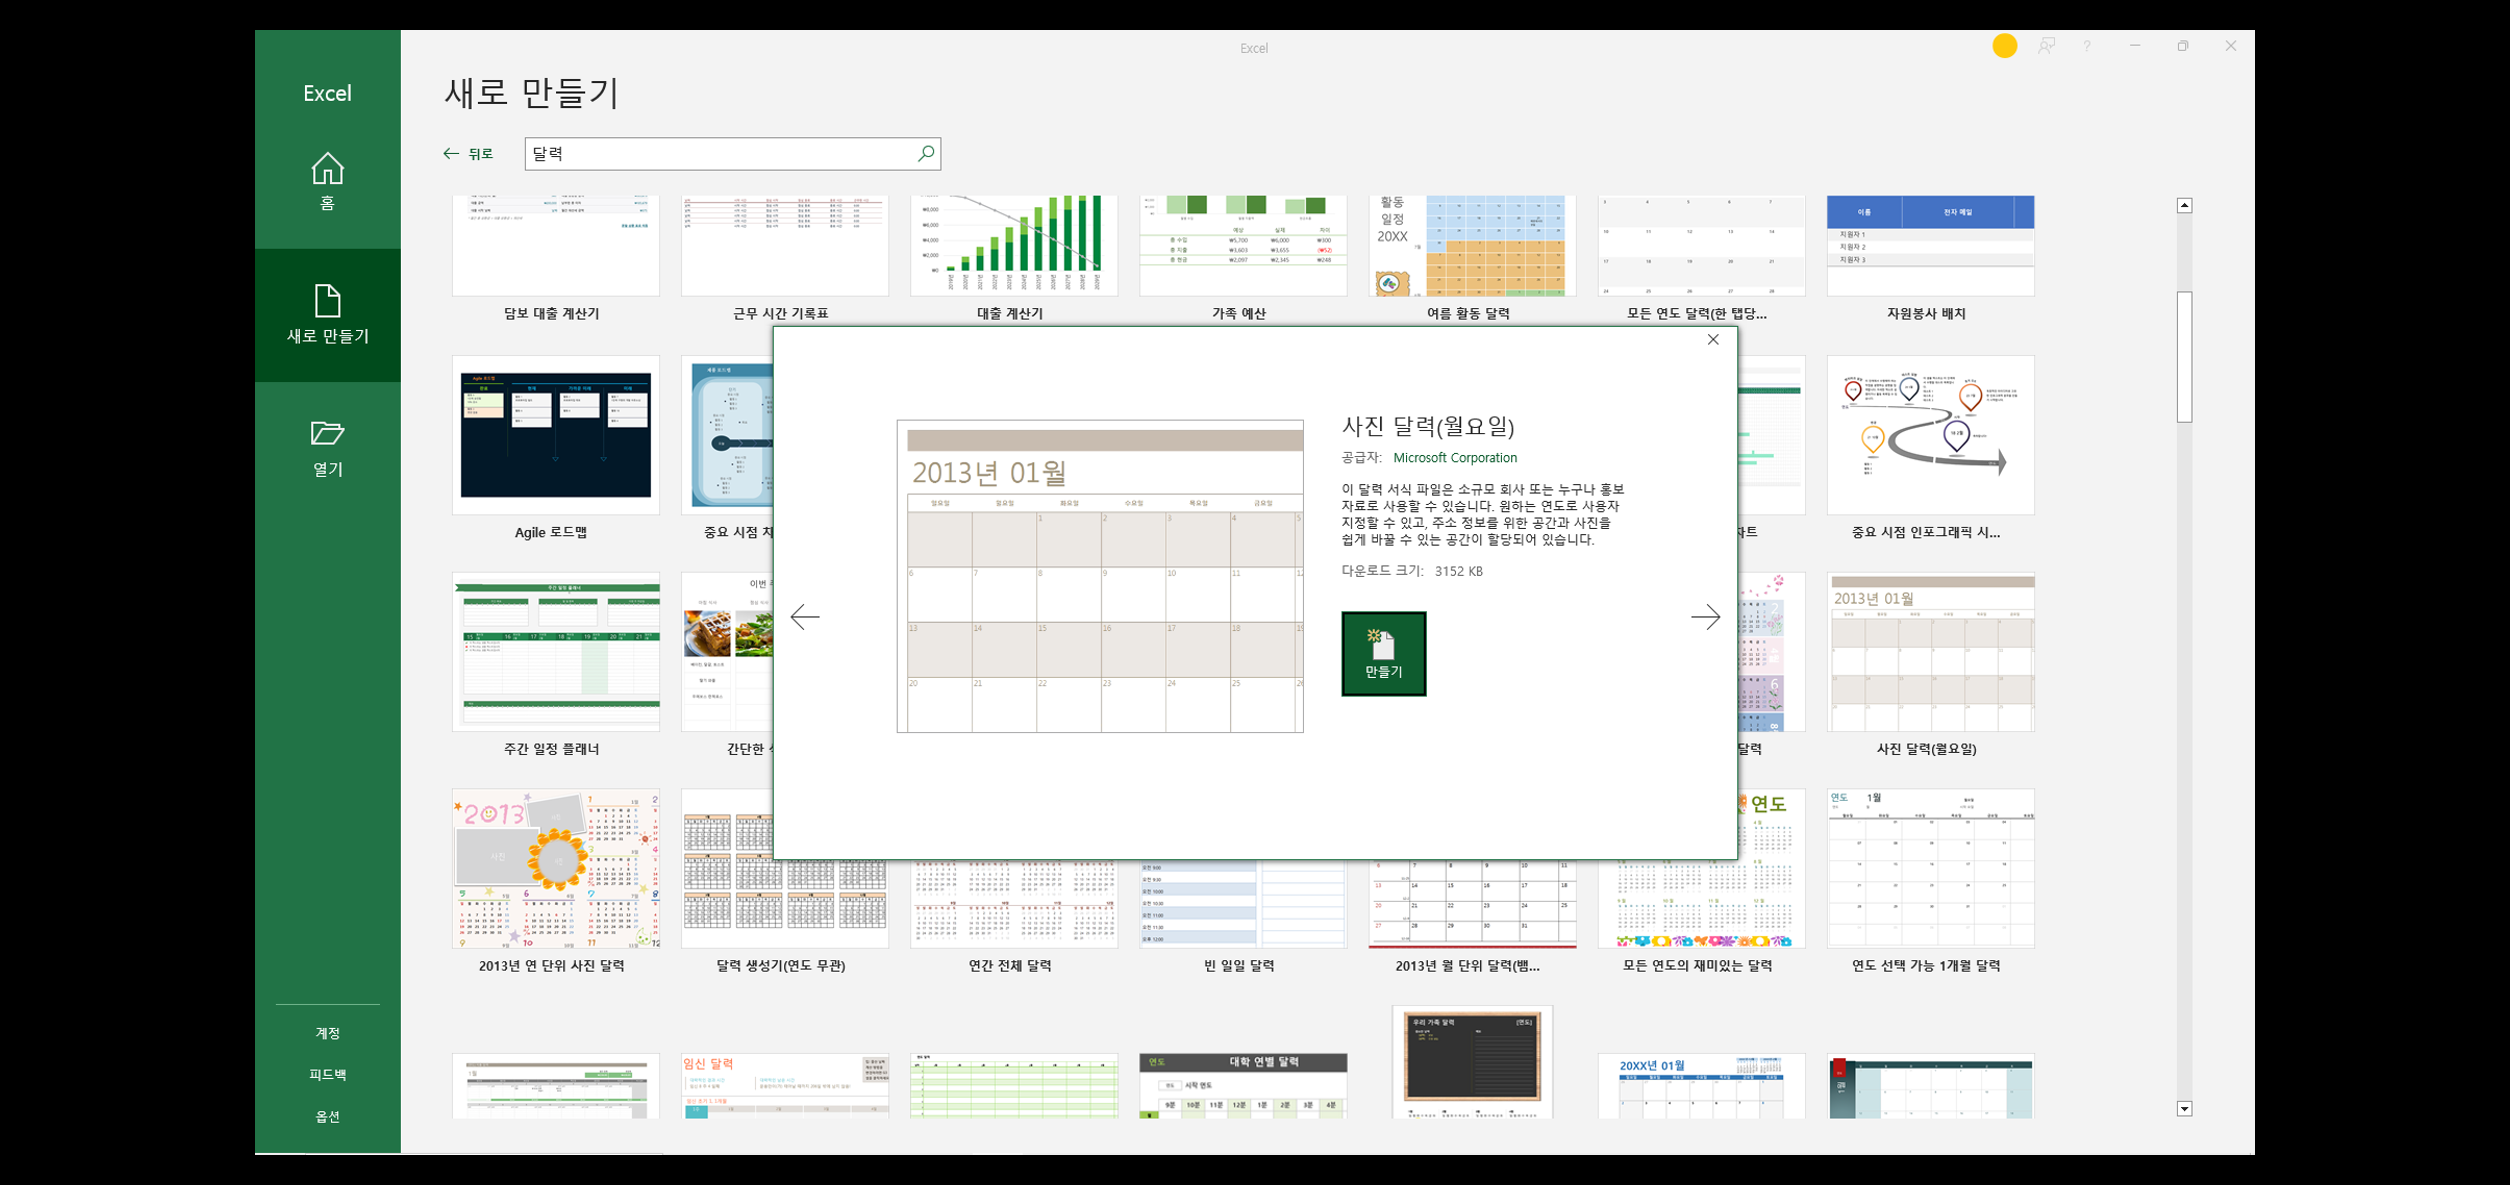Screen dimensions: 2510x1185
Task: Click the Home icon in sidebar
Action: tap(327, 170)
